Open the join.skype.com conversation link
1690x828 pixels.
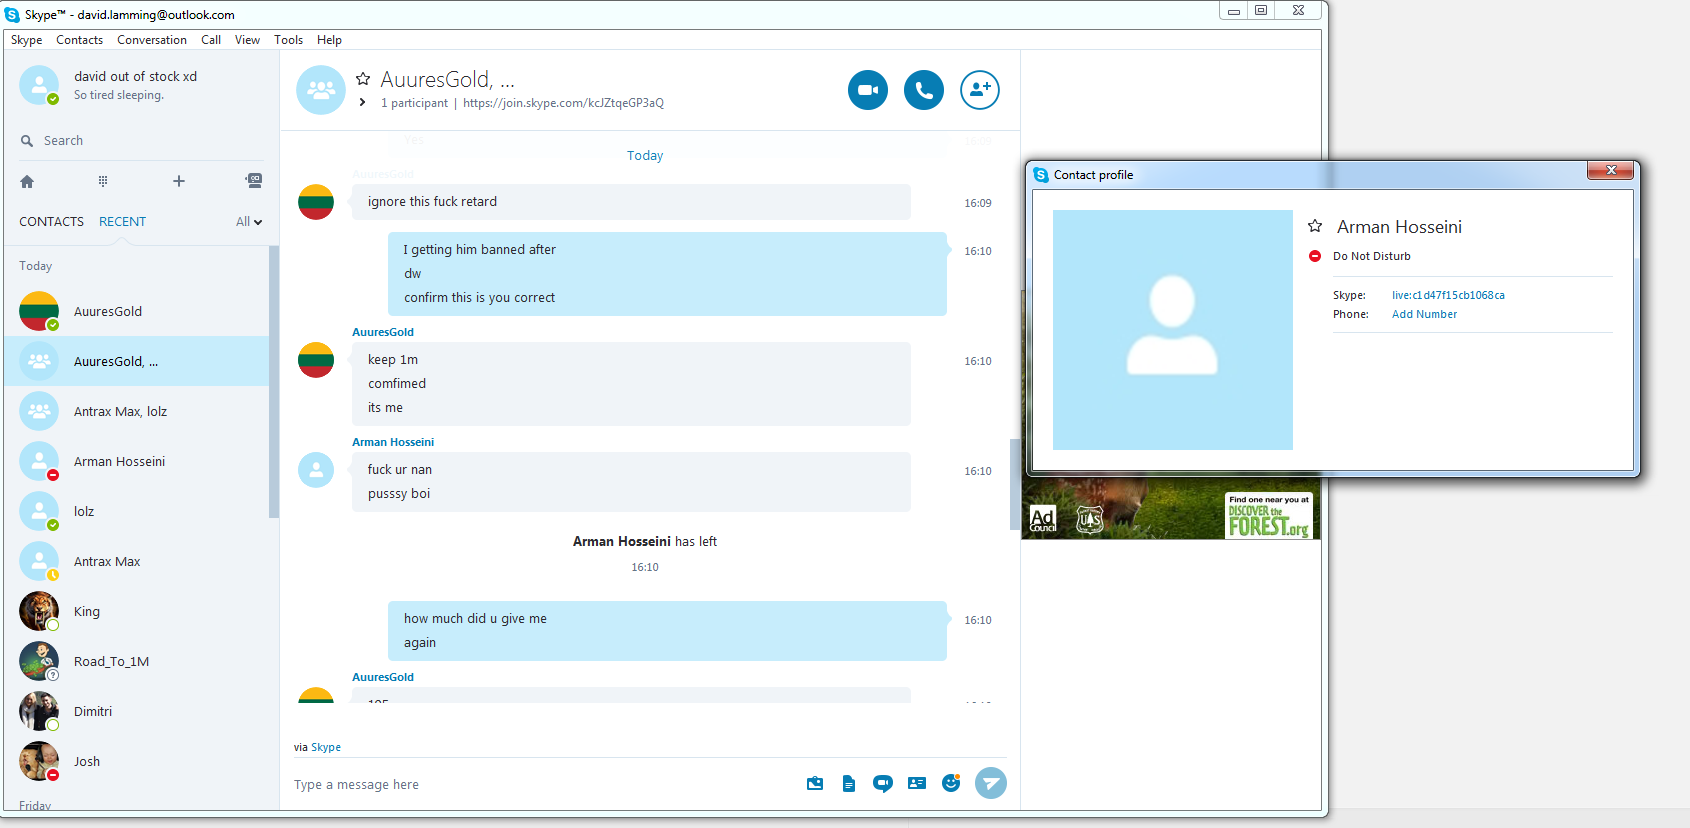(x=563, y=103)
